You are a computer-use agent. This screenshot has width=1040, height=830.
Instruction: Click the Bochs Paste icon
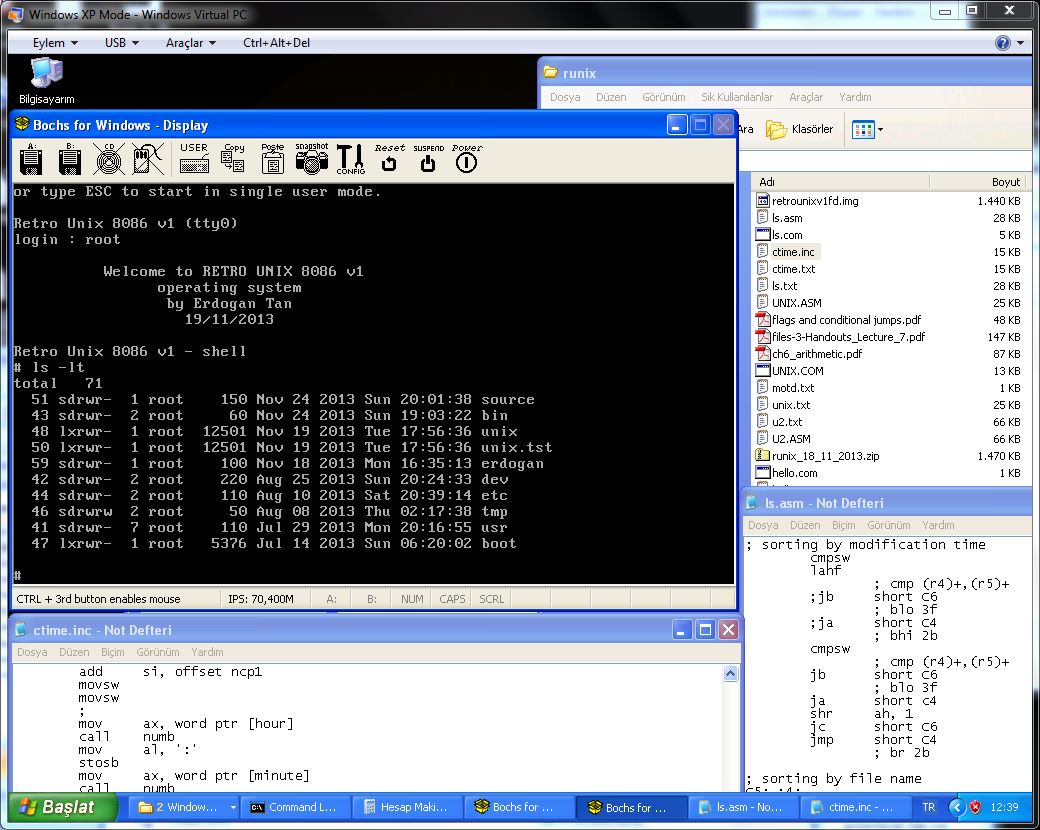(x=273, y=159)
